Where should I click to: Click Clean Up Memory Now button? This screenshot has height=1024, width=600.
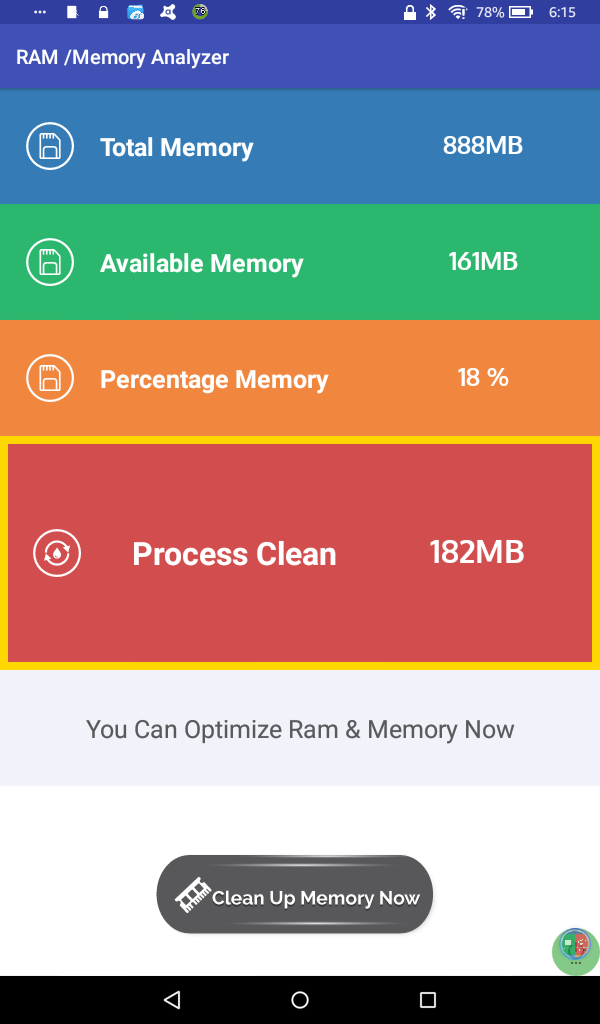[x=295, y=895]
